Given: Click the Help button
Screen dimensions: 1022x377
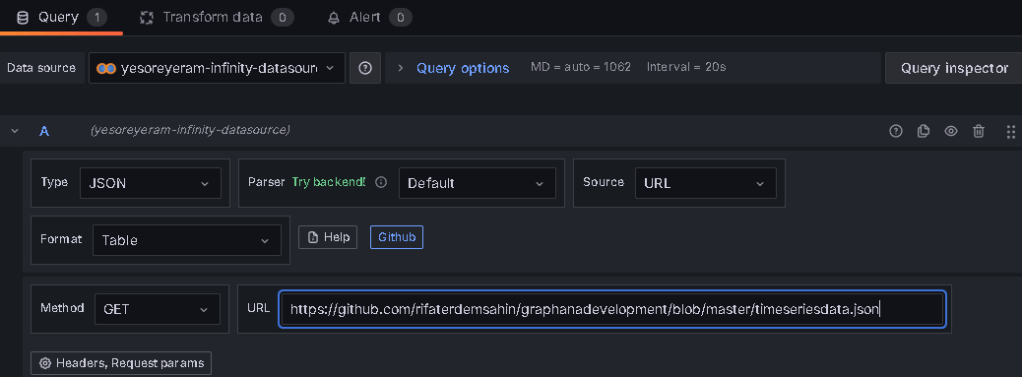Looking at the screenshot, I should point(328,237).
